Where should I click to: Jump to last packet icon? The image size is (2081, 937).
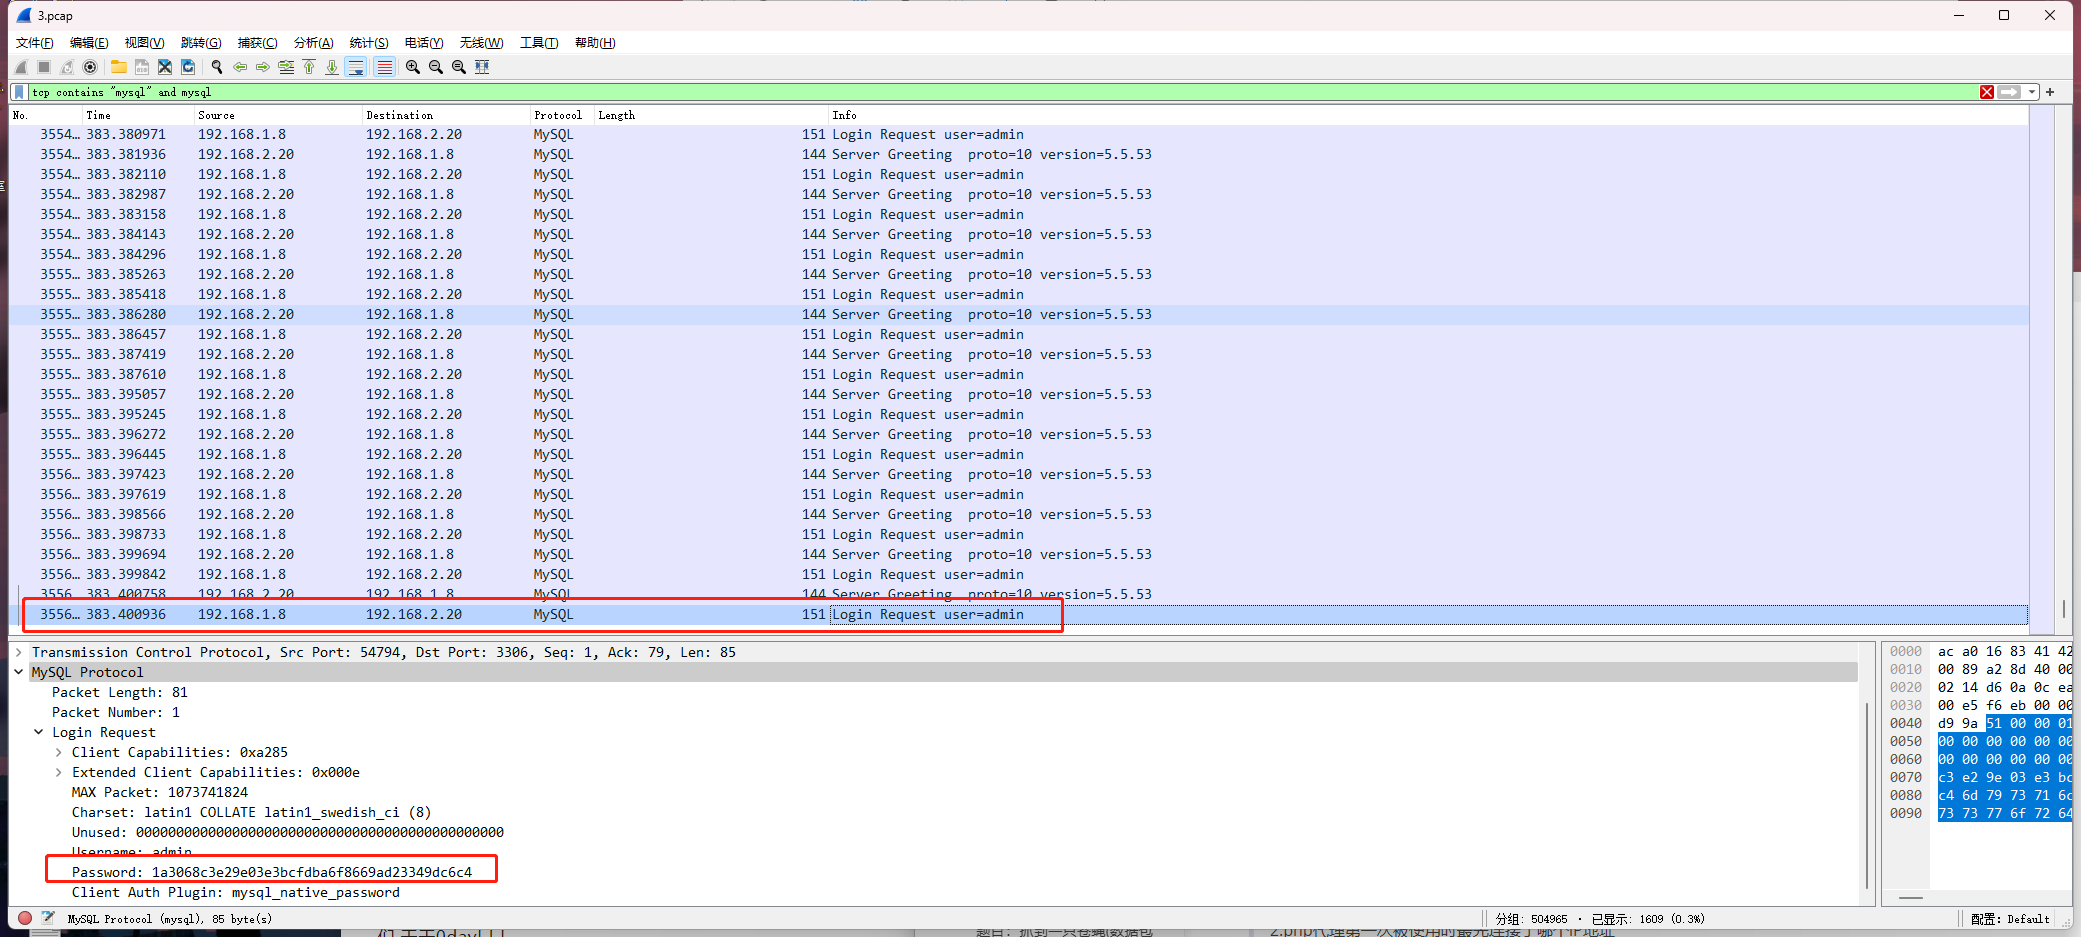[332, 67]
